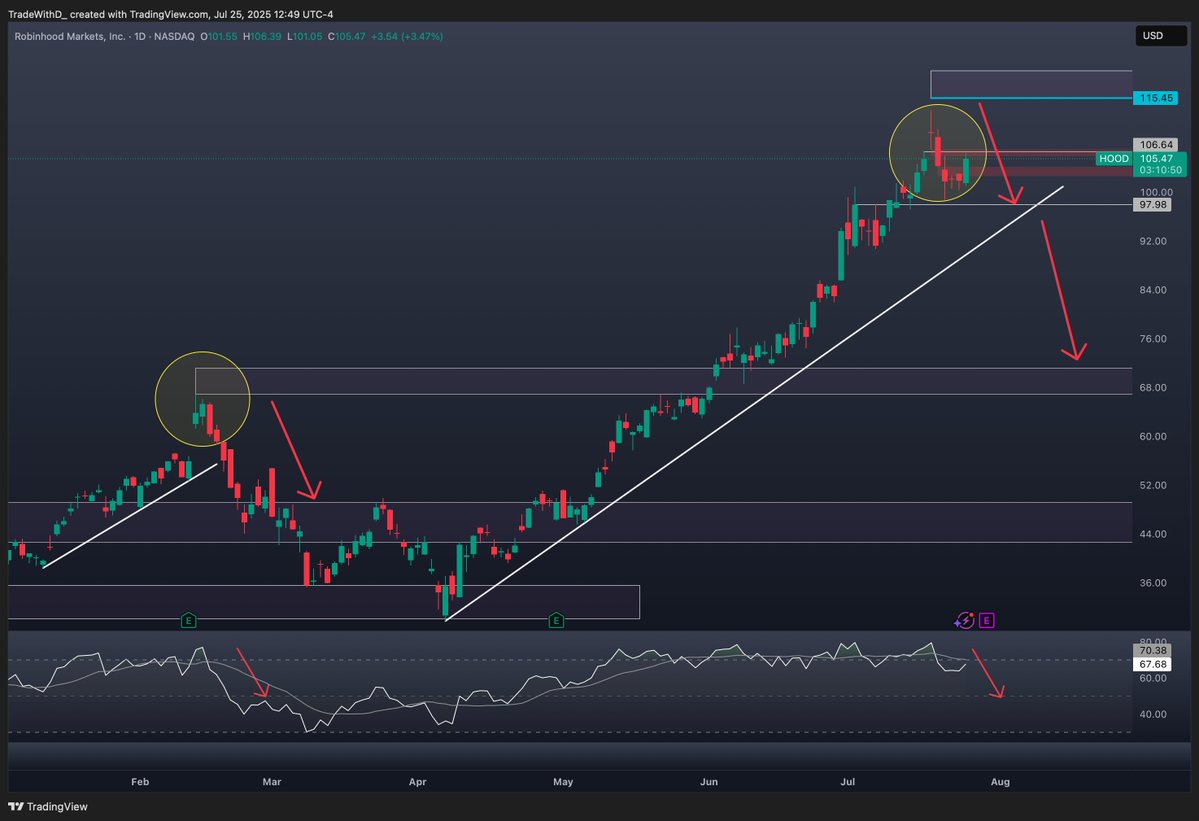Click the green HOOD ticker label
The image size is (1199, 821).
1113,158
